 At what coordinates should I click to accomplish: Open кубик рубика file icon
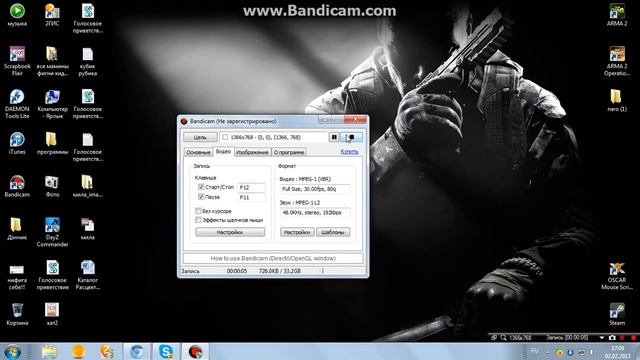[88, 61]
